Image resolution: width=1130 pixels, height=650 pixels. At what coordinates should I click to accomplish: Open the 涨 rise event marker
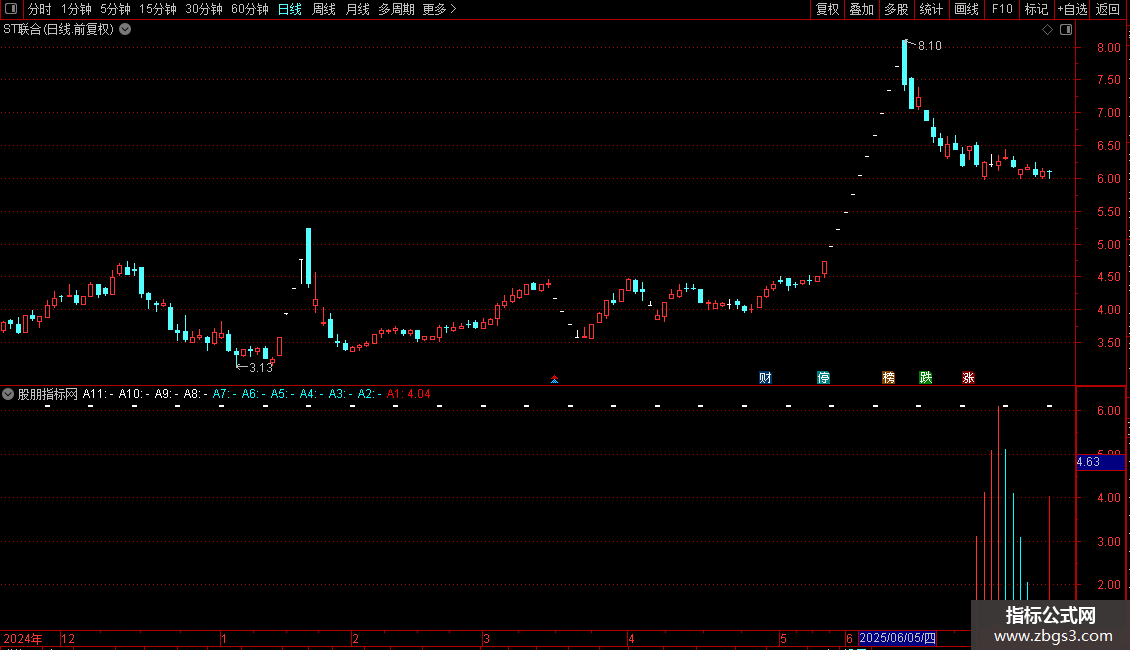point(969,378)
